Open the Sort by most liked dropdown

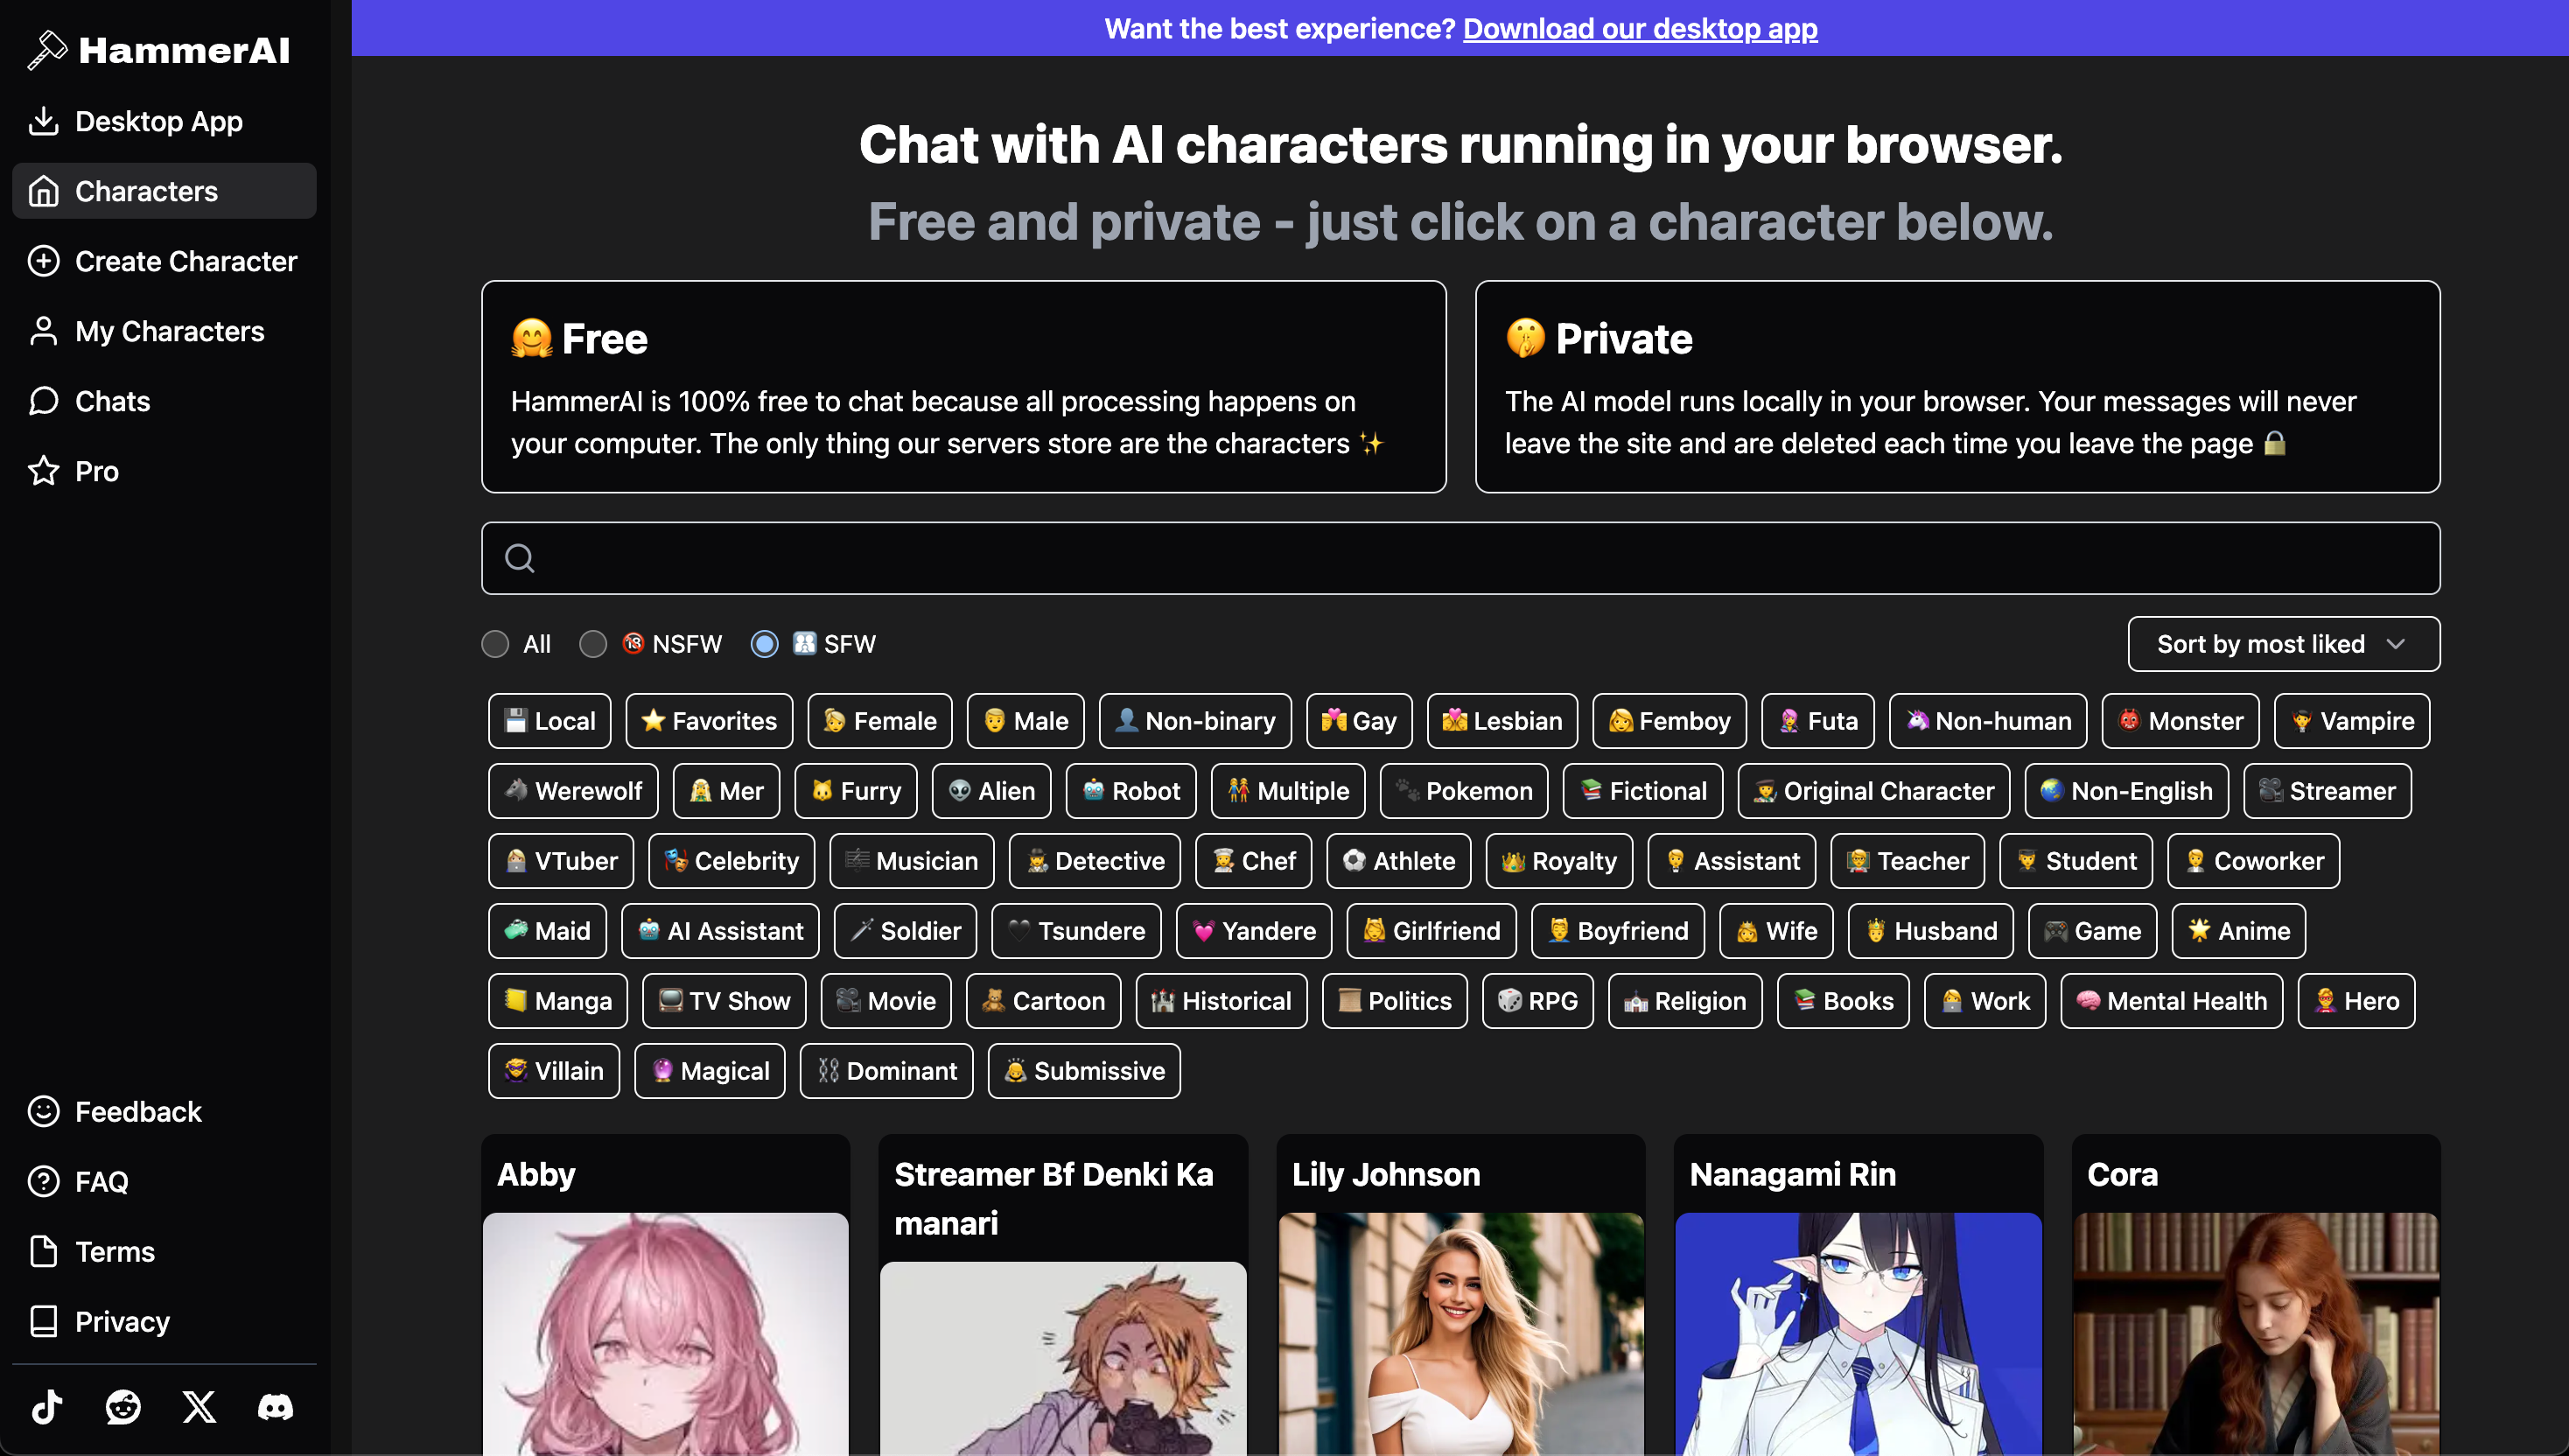tap(2283, 644)
